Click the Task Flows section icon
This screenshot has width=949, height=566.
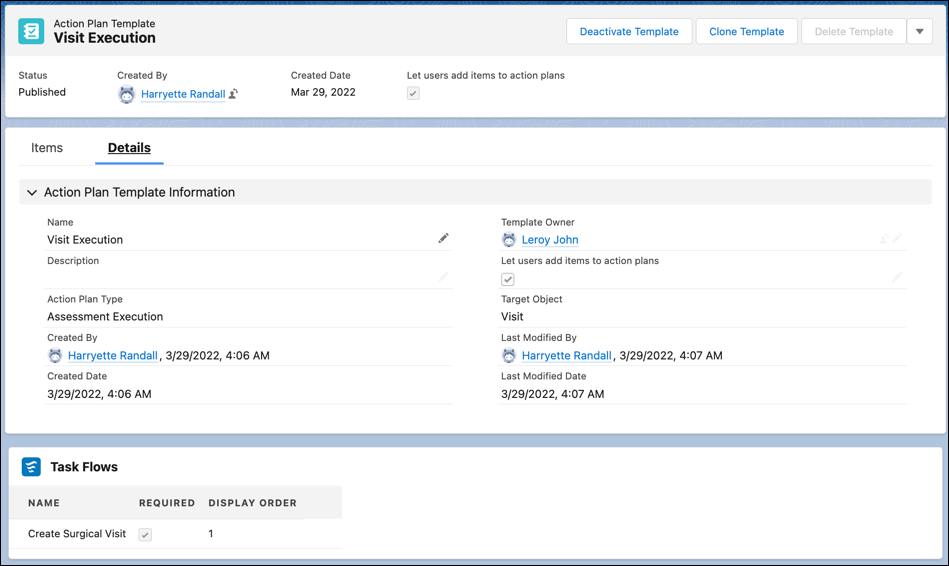[31, 467]
